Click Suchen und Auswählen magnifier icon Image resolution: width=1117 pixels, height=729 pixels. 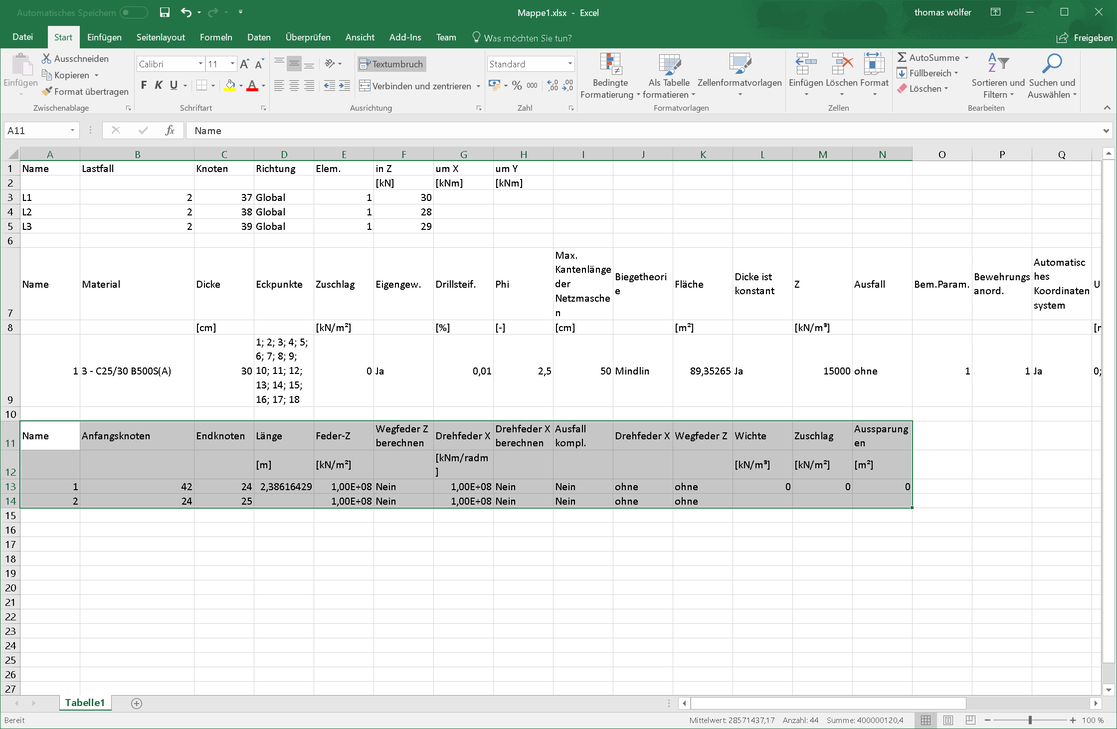coord(1051,65)
